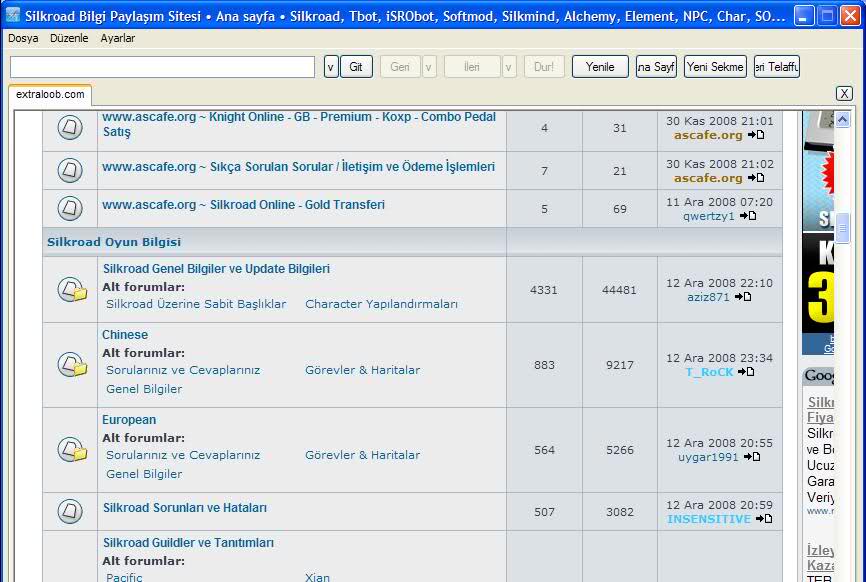The width and height of the screenshot is (866, 582).
Task: Open Silkroad Genel Bilgiler ve Update Bilgileri forum
Action: 216,269
